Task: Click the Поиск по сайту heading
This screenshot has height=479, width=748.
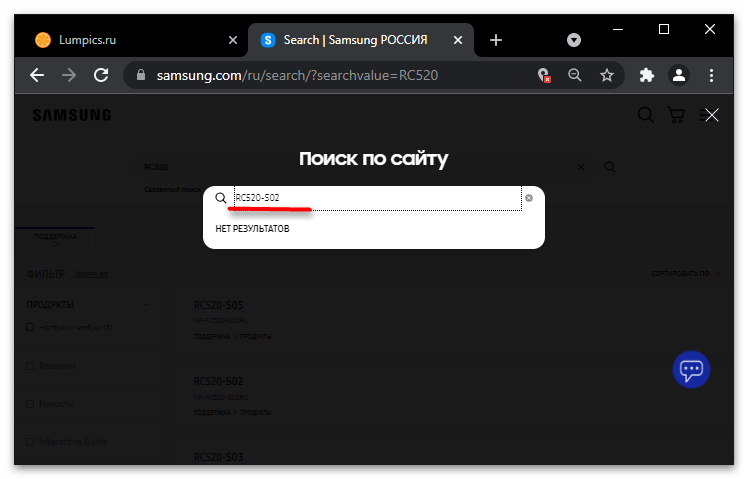Action: pyautogui.click(x=374, y=159)
